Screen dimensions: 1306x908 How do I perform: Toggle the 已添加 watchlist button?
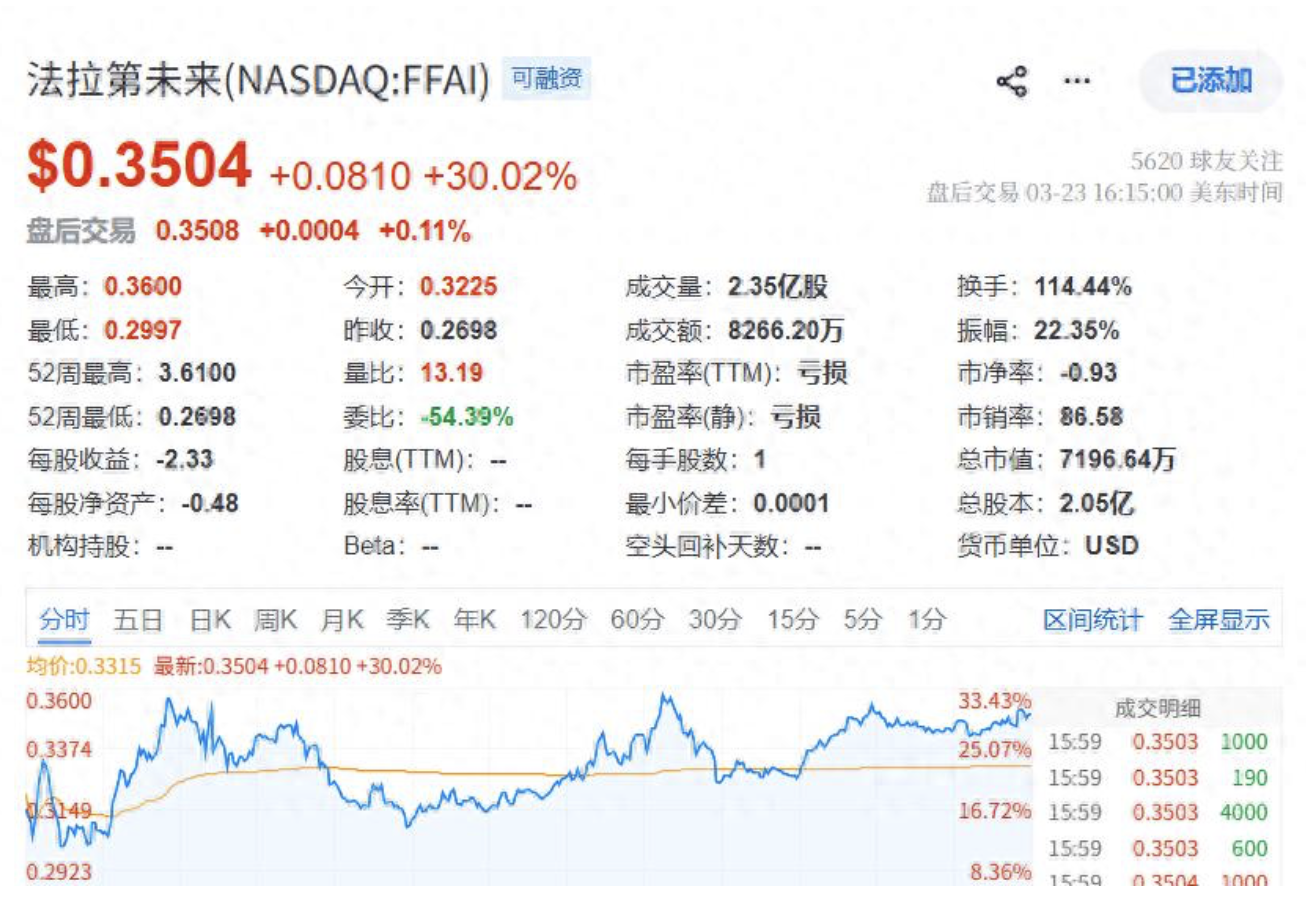click(x=1210, y=81)
